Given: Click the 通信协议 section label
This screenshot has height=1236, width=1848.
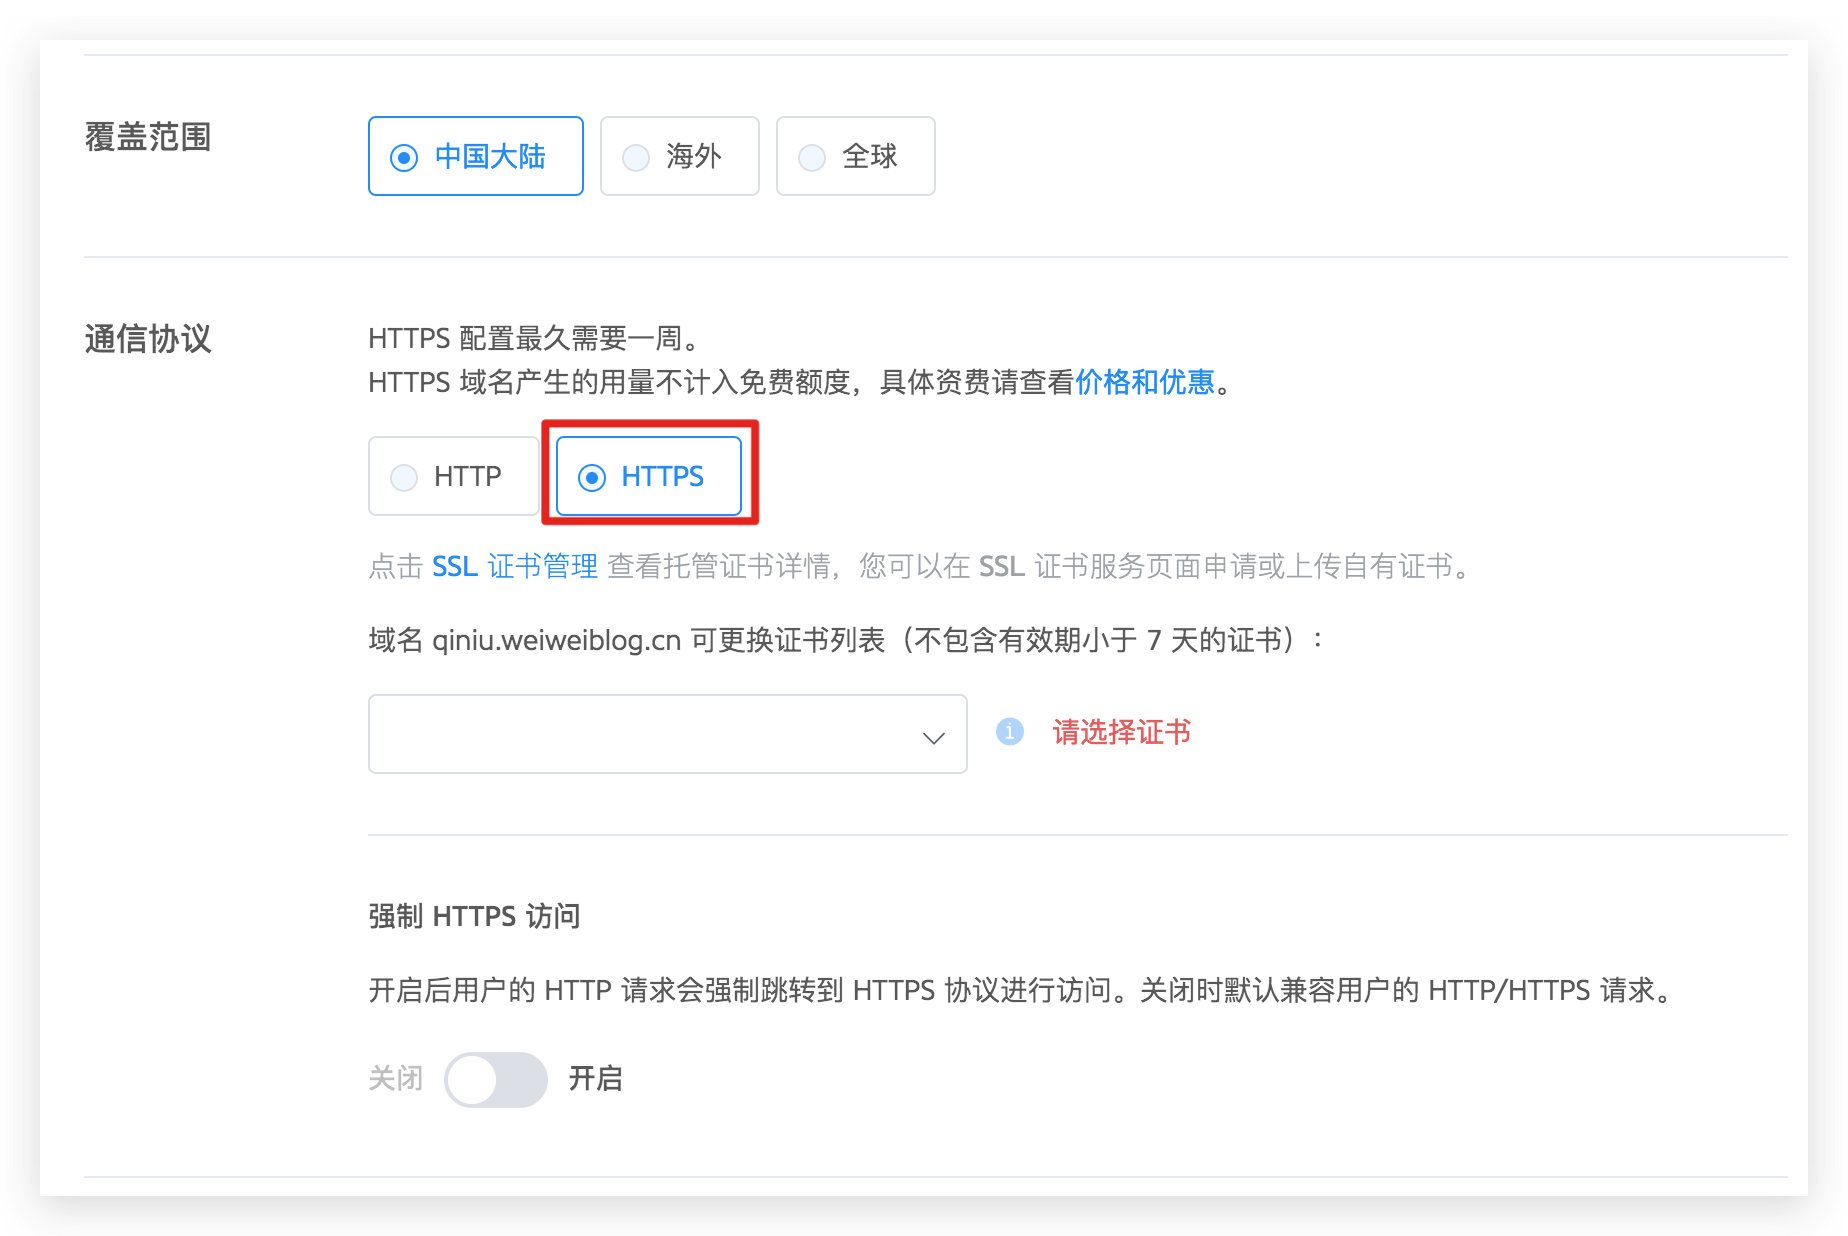Looking at the screenshot, I should pyautogui.click(x=148, y=339).
